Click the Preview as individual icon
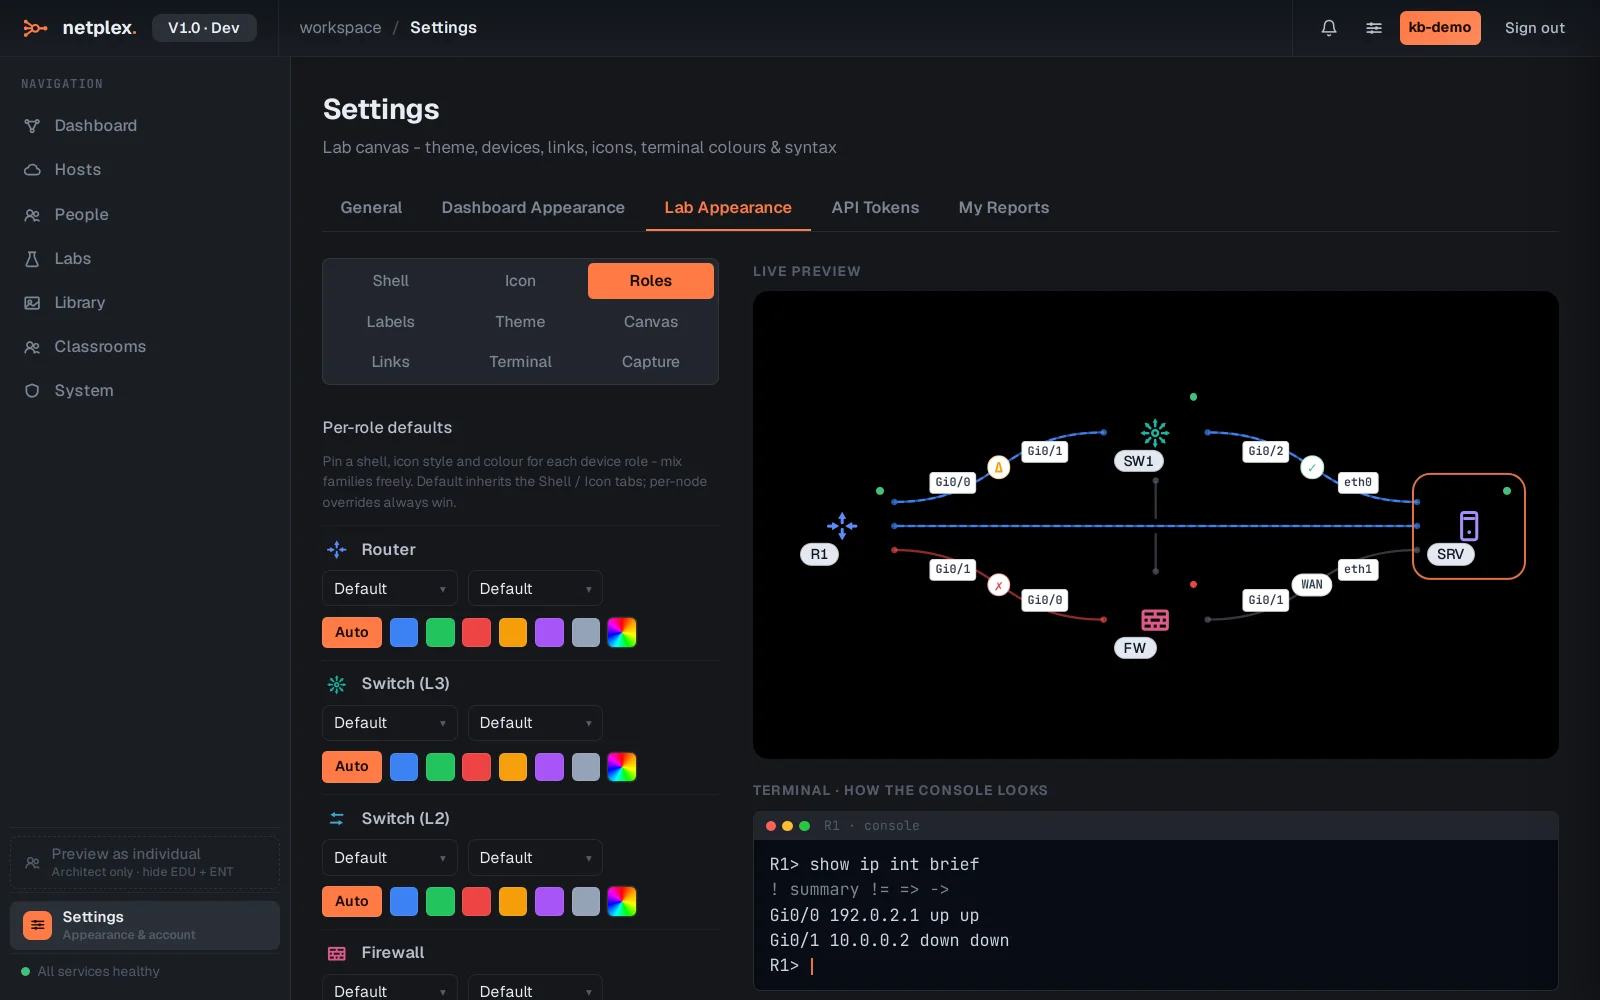The height and width of the screenshot is (1000, 1600). pyautogui.click(x=33, y=862)
